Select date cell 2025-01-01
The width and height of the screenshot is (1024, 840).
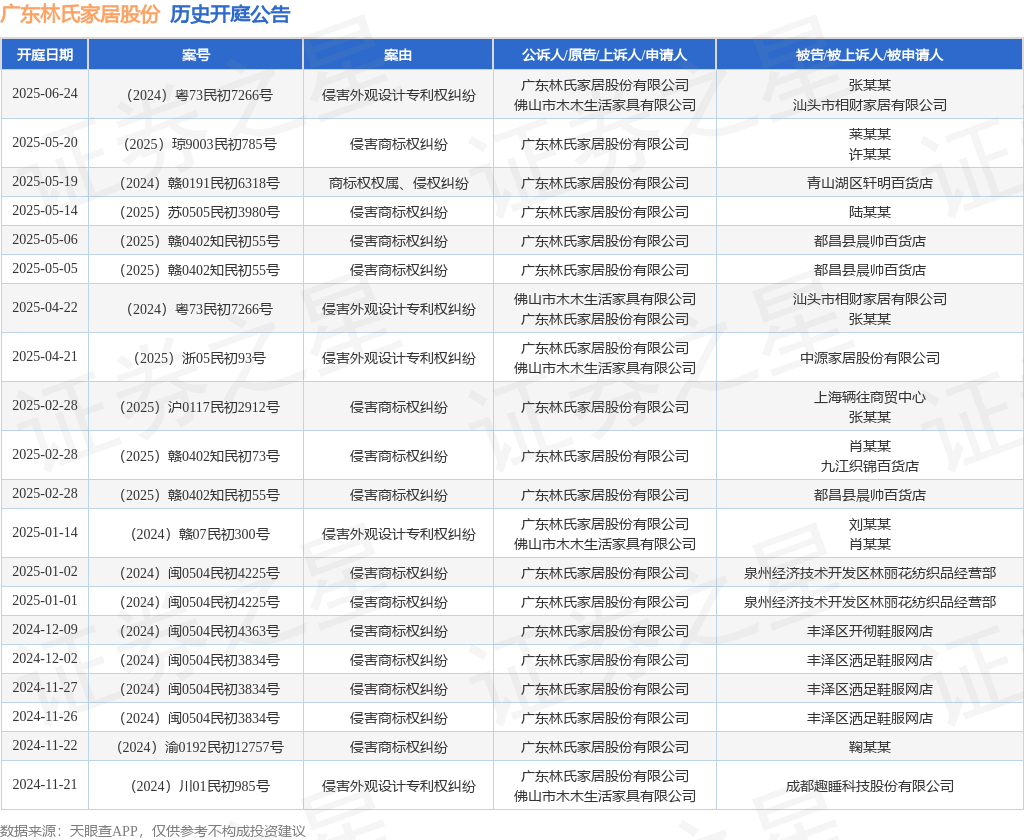coord(44,601)
